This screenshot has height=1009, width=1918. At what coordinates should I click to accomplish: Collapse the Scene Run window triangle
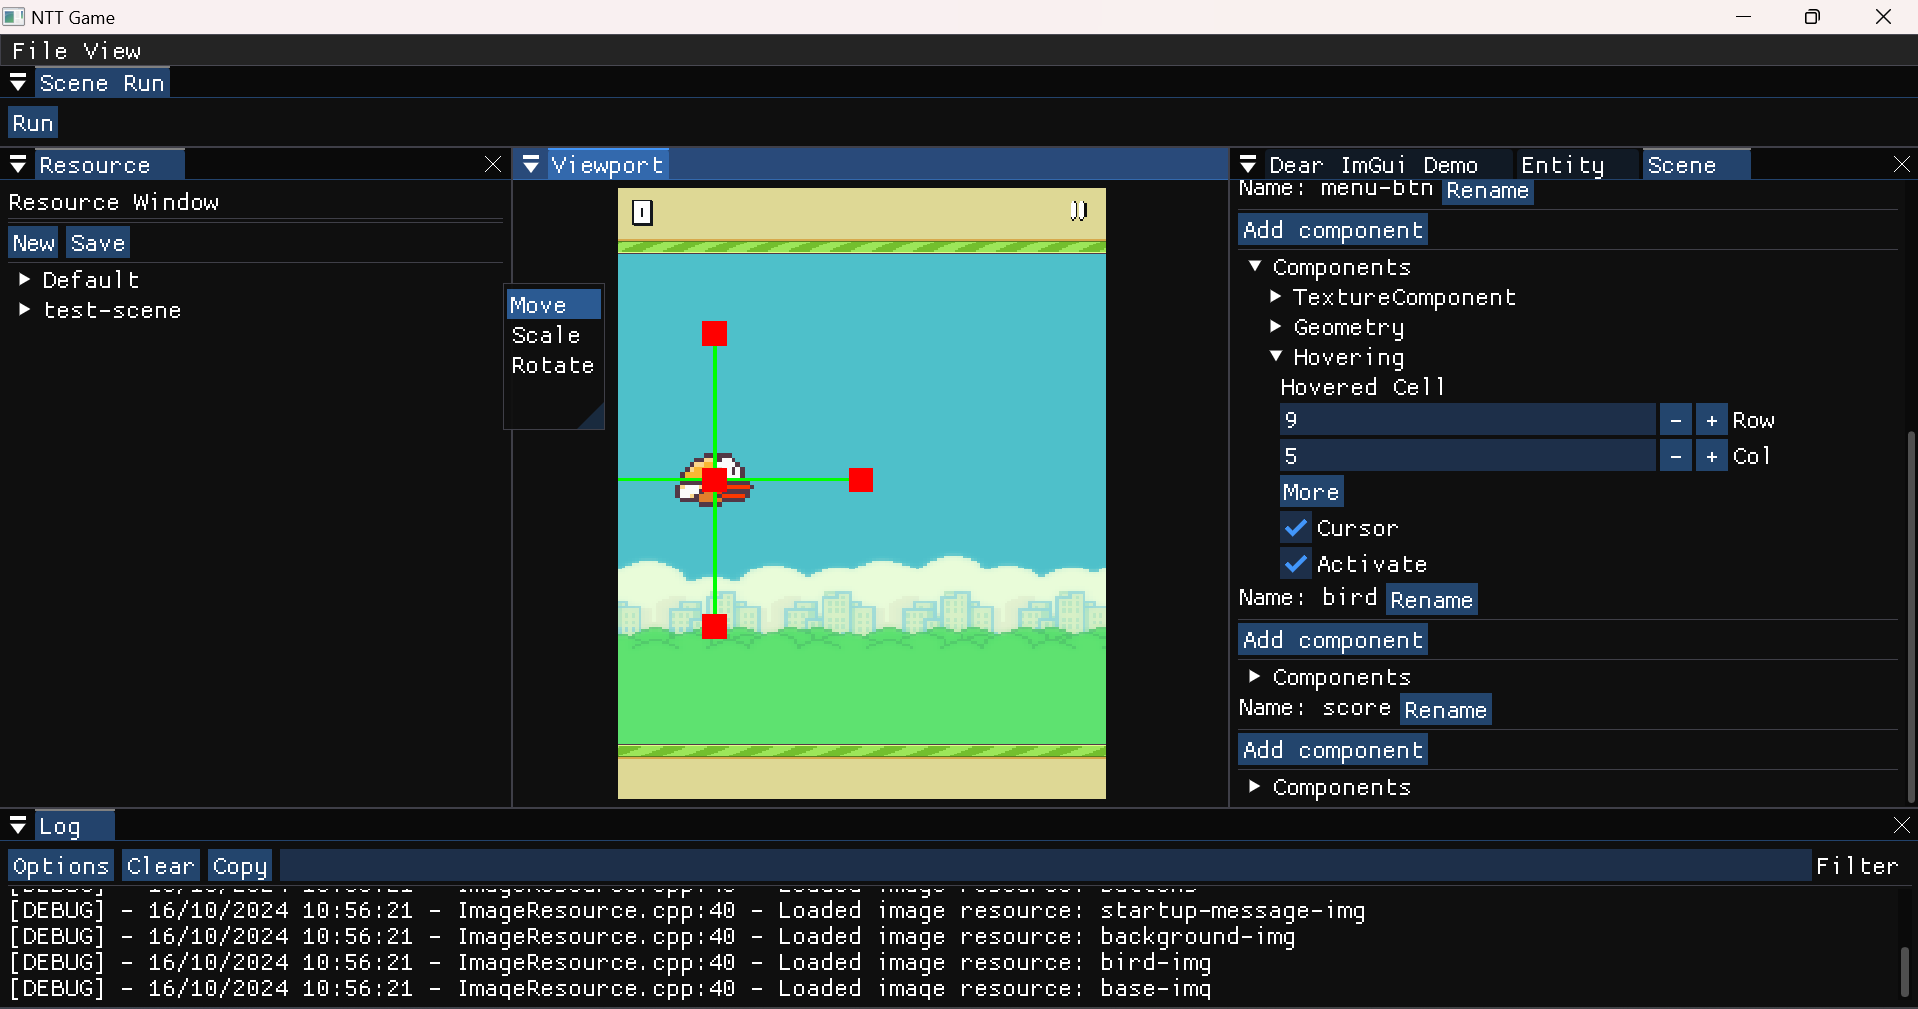pos(18,83)
